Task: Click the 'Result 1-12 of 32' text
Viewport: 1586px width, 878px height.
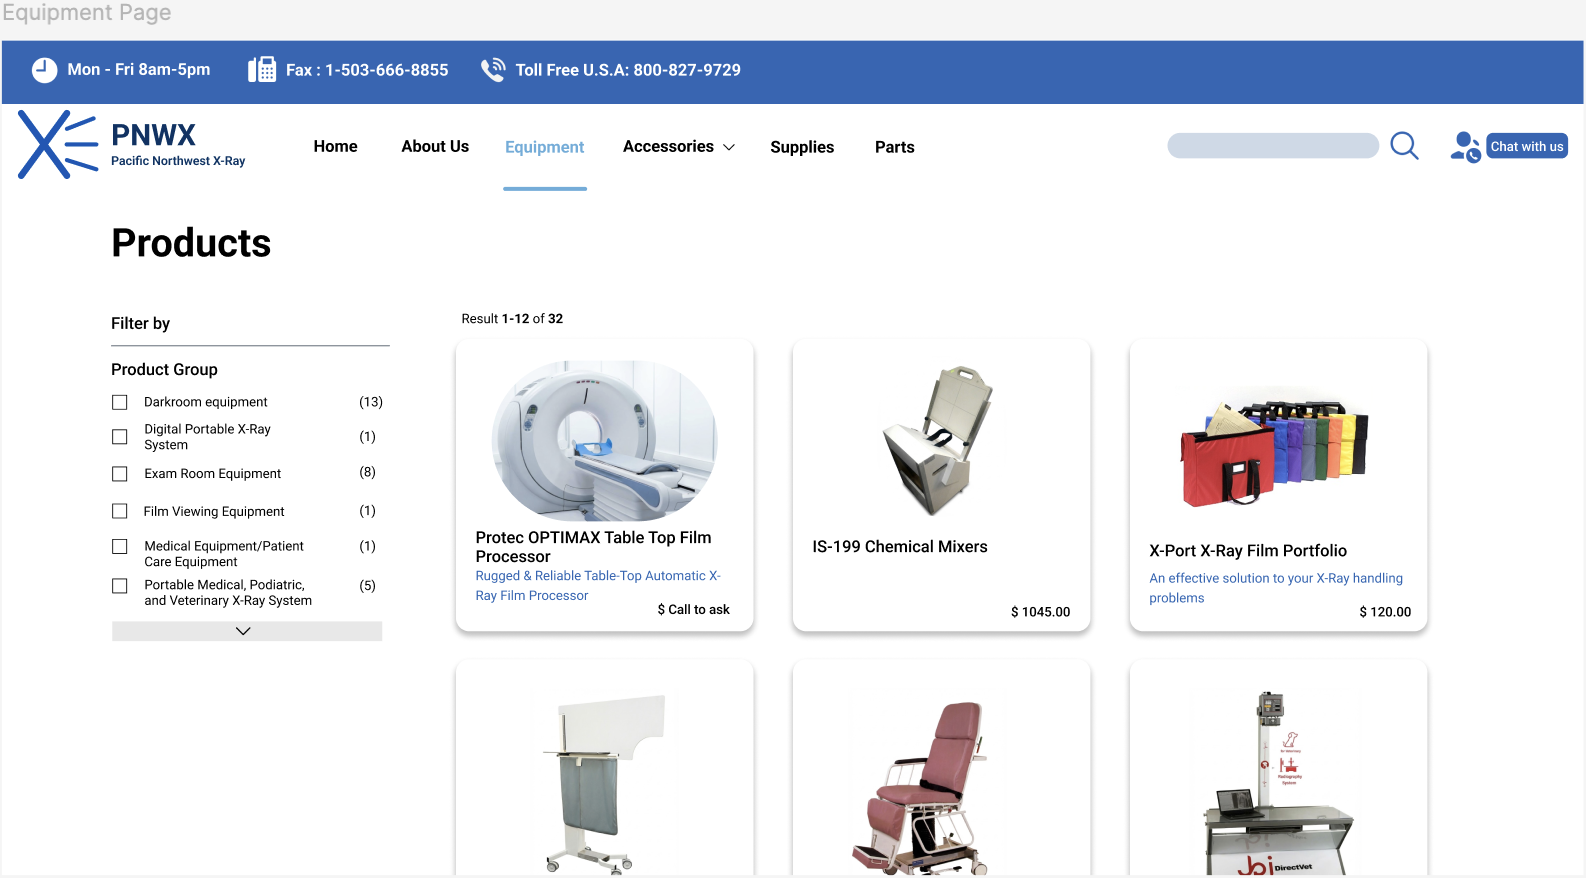Action: (512, 318)
